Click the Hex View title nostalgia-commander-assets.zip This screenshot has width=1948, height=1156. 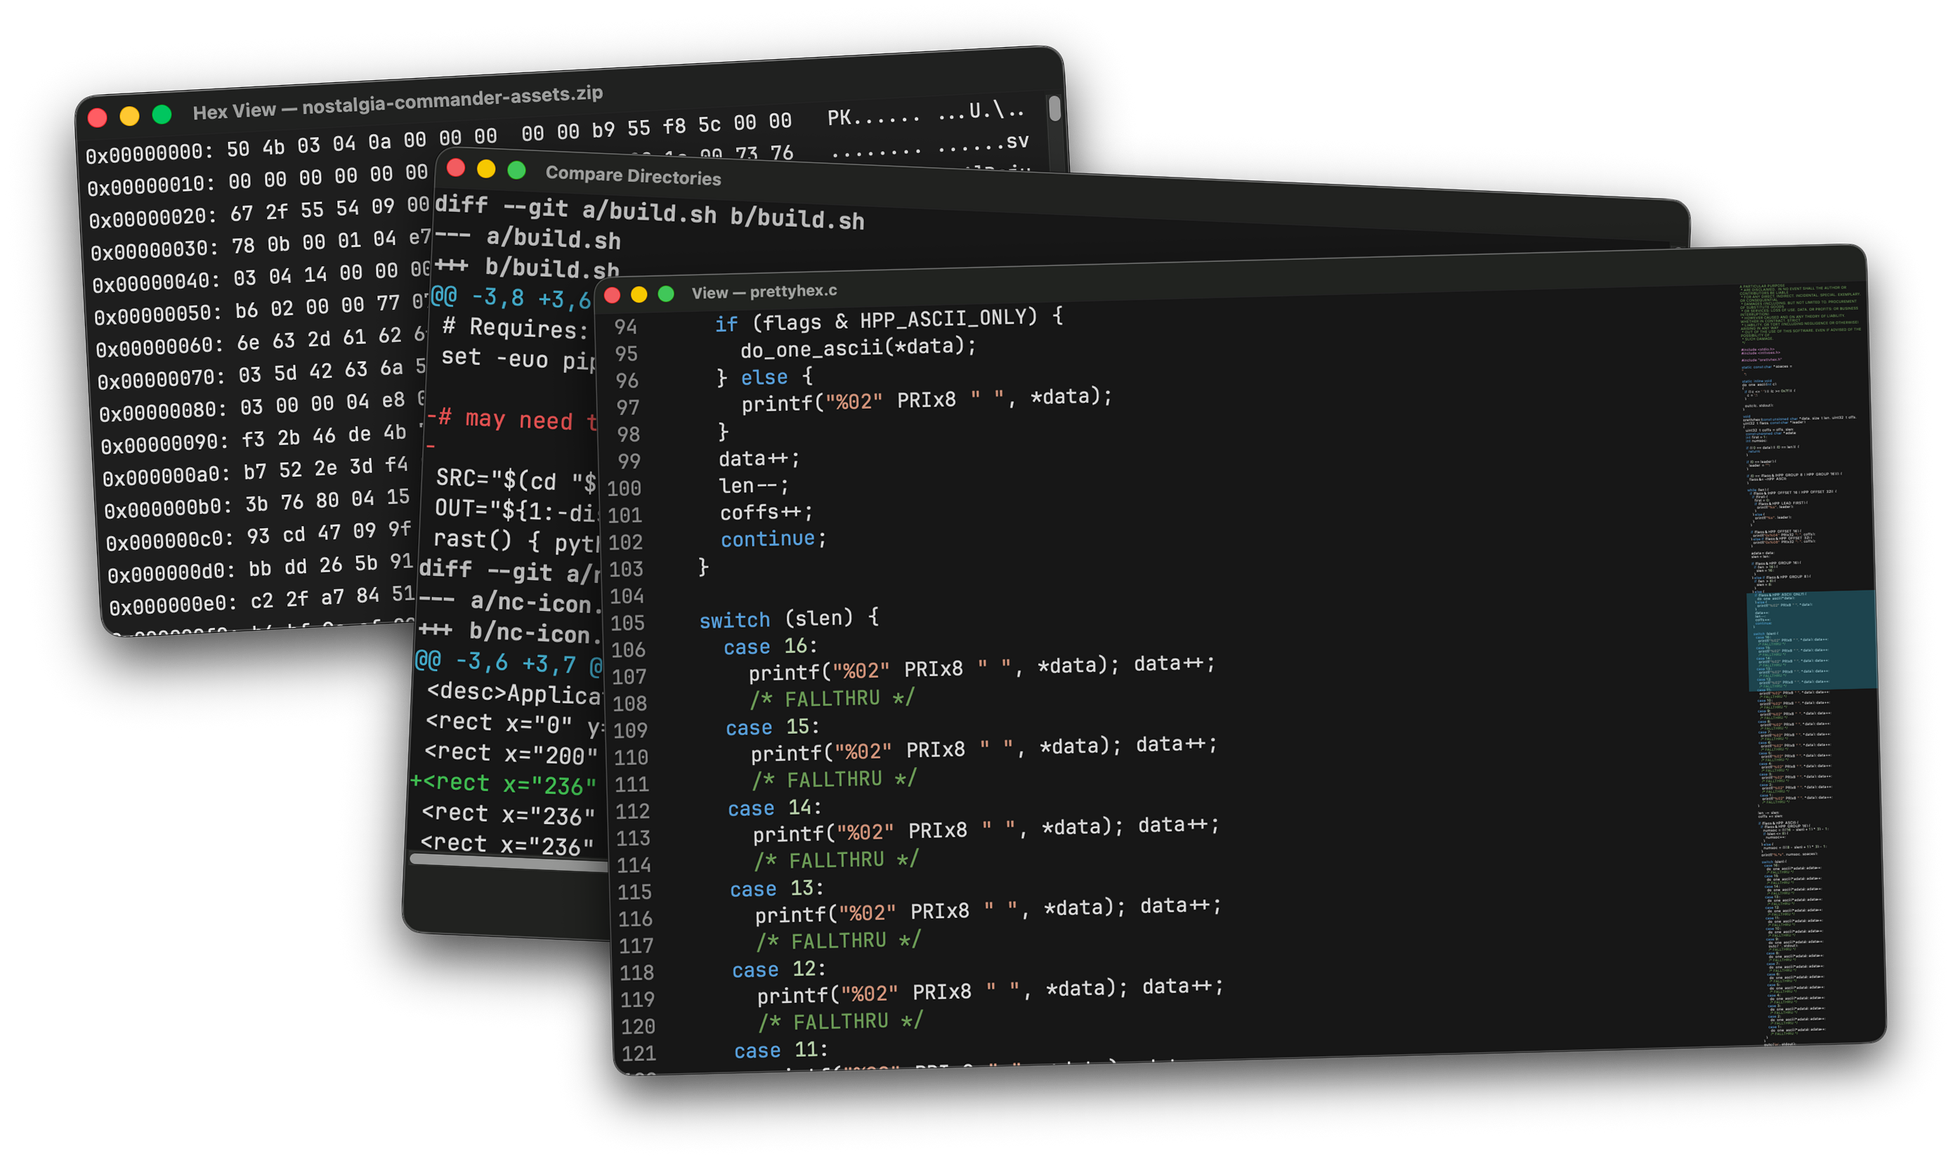tap(398, 102)
